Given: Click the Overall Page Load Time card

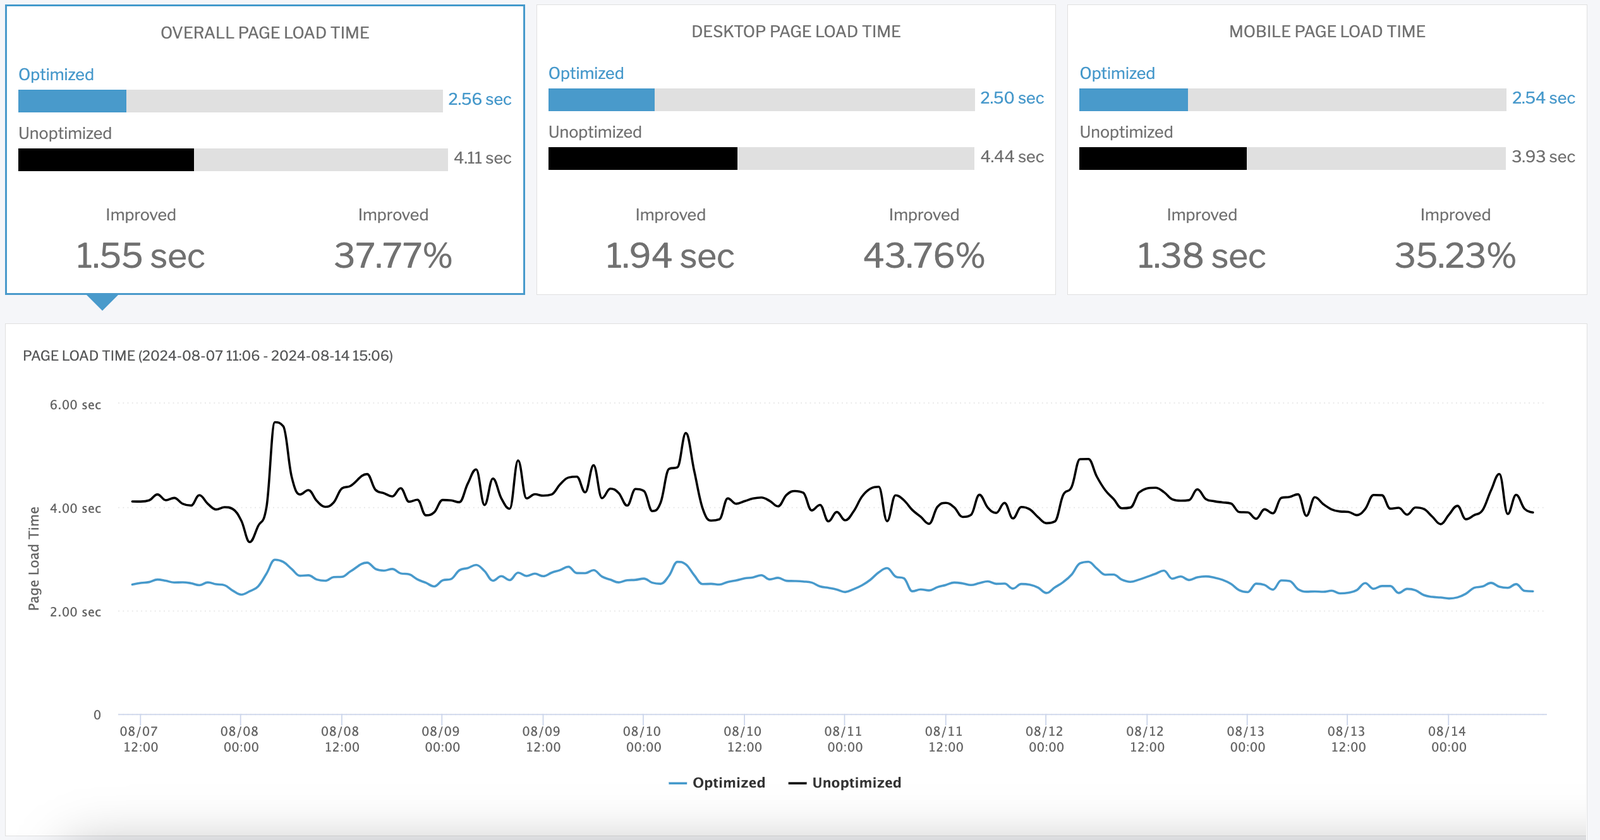Looking at the screenshot, I should coord(264,150).
